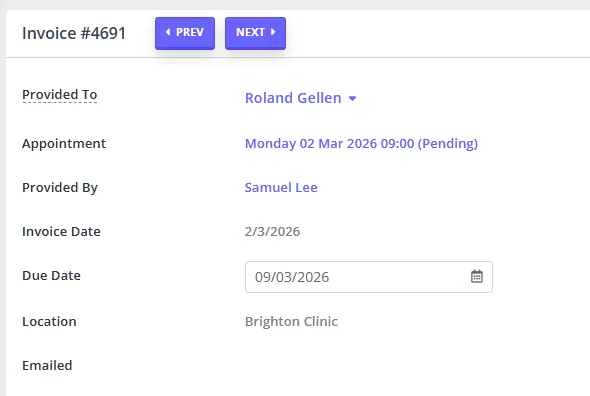Click the left arrow icon on PREV
This screenshot has height=396, width=590.
click(x=168, y=32)
